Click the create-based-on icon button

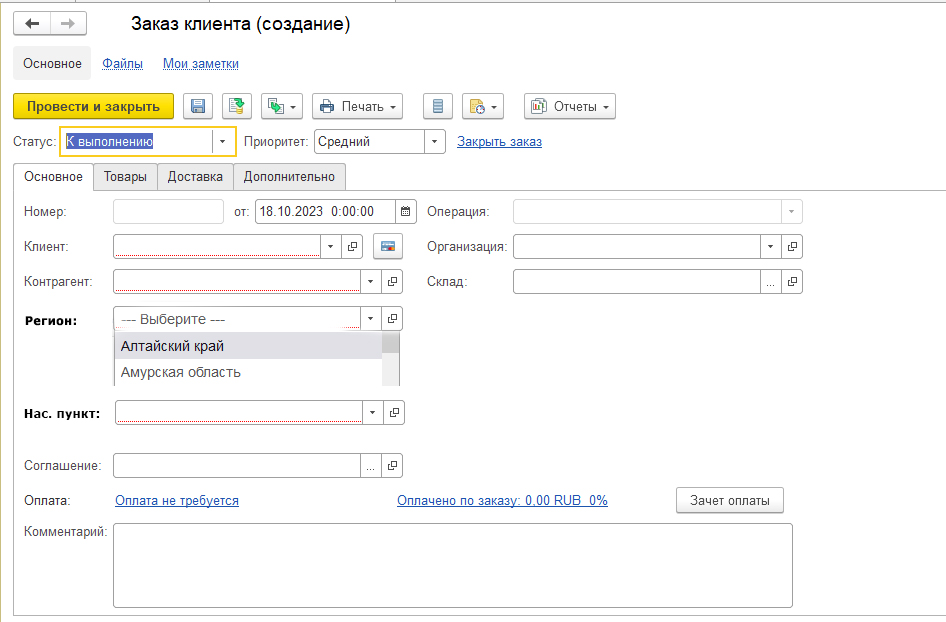(282, 107)
